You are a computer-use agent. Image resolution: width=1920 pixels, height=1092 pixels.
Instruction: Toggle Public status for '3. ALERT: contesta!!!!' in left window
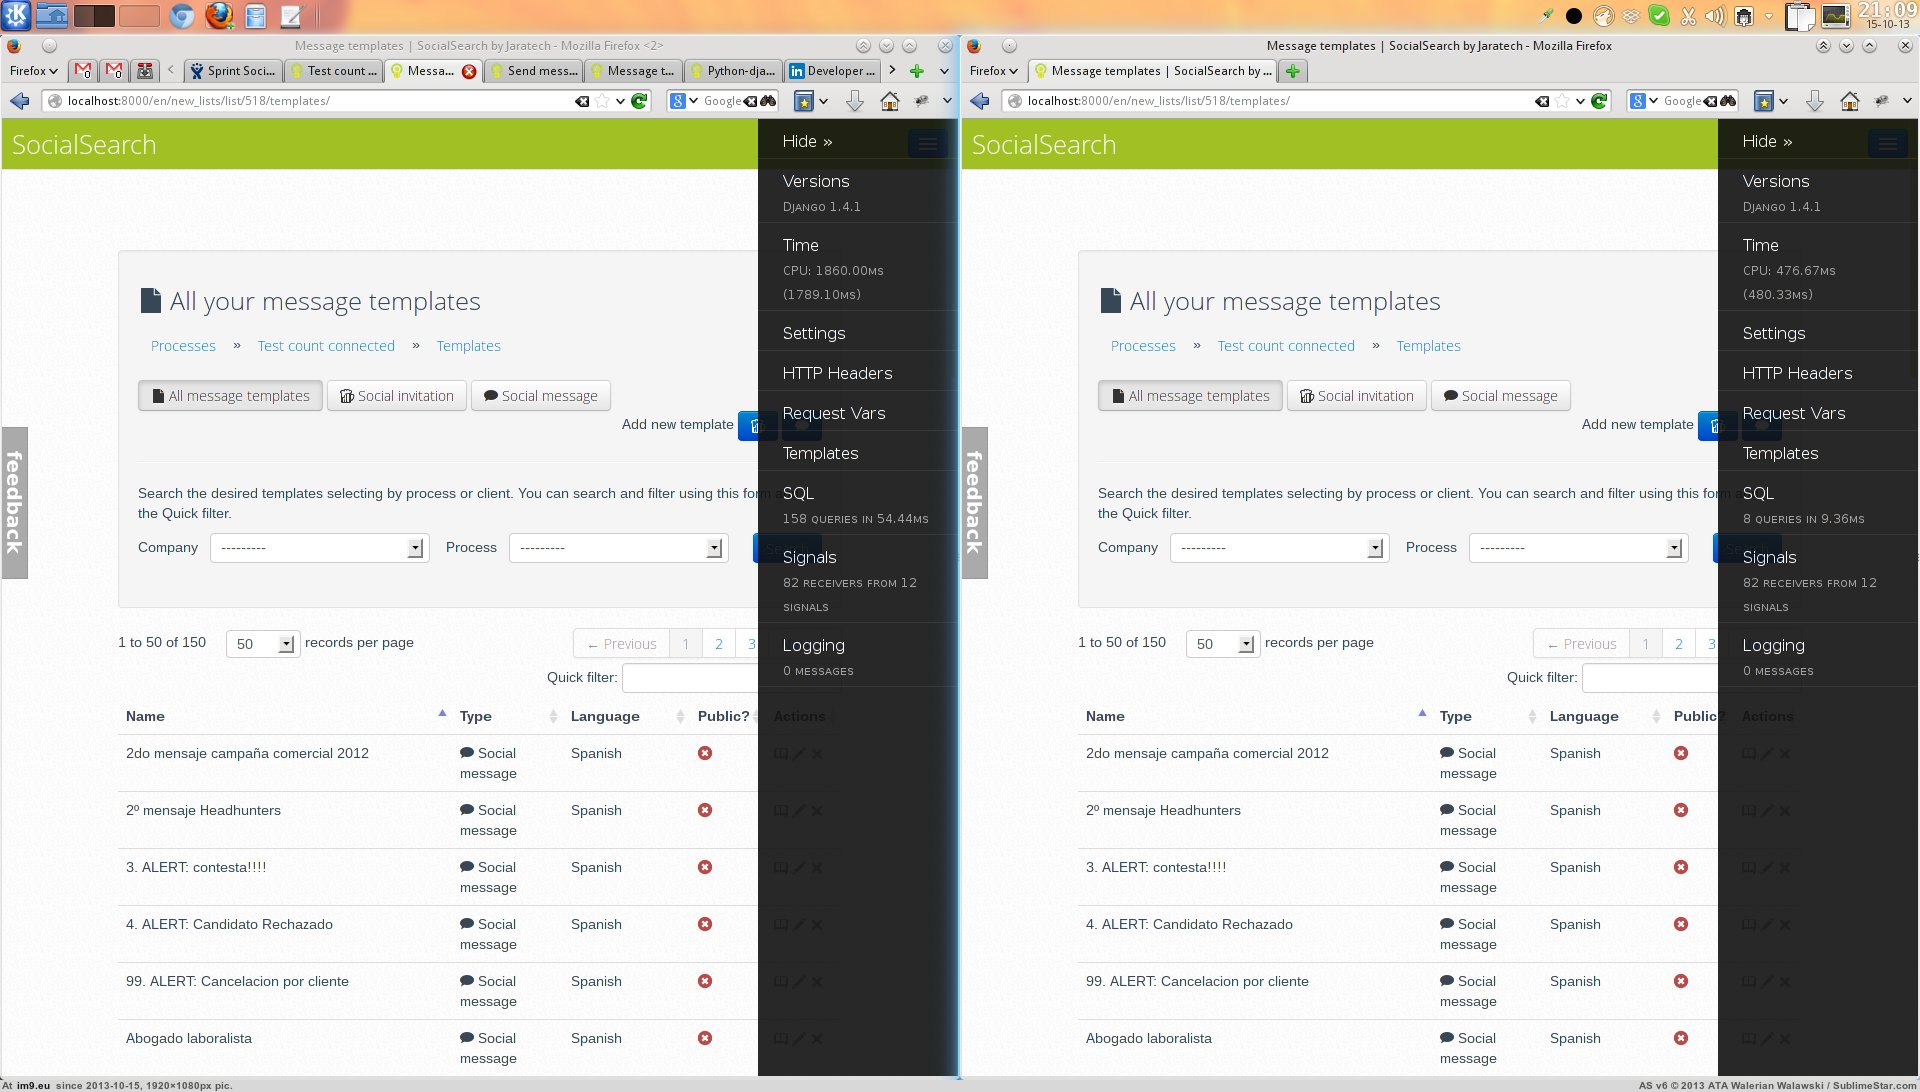pos(705,867)
